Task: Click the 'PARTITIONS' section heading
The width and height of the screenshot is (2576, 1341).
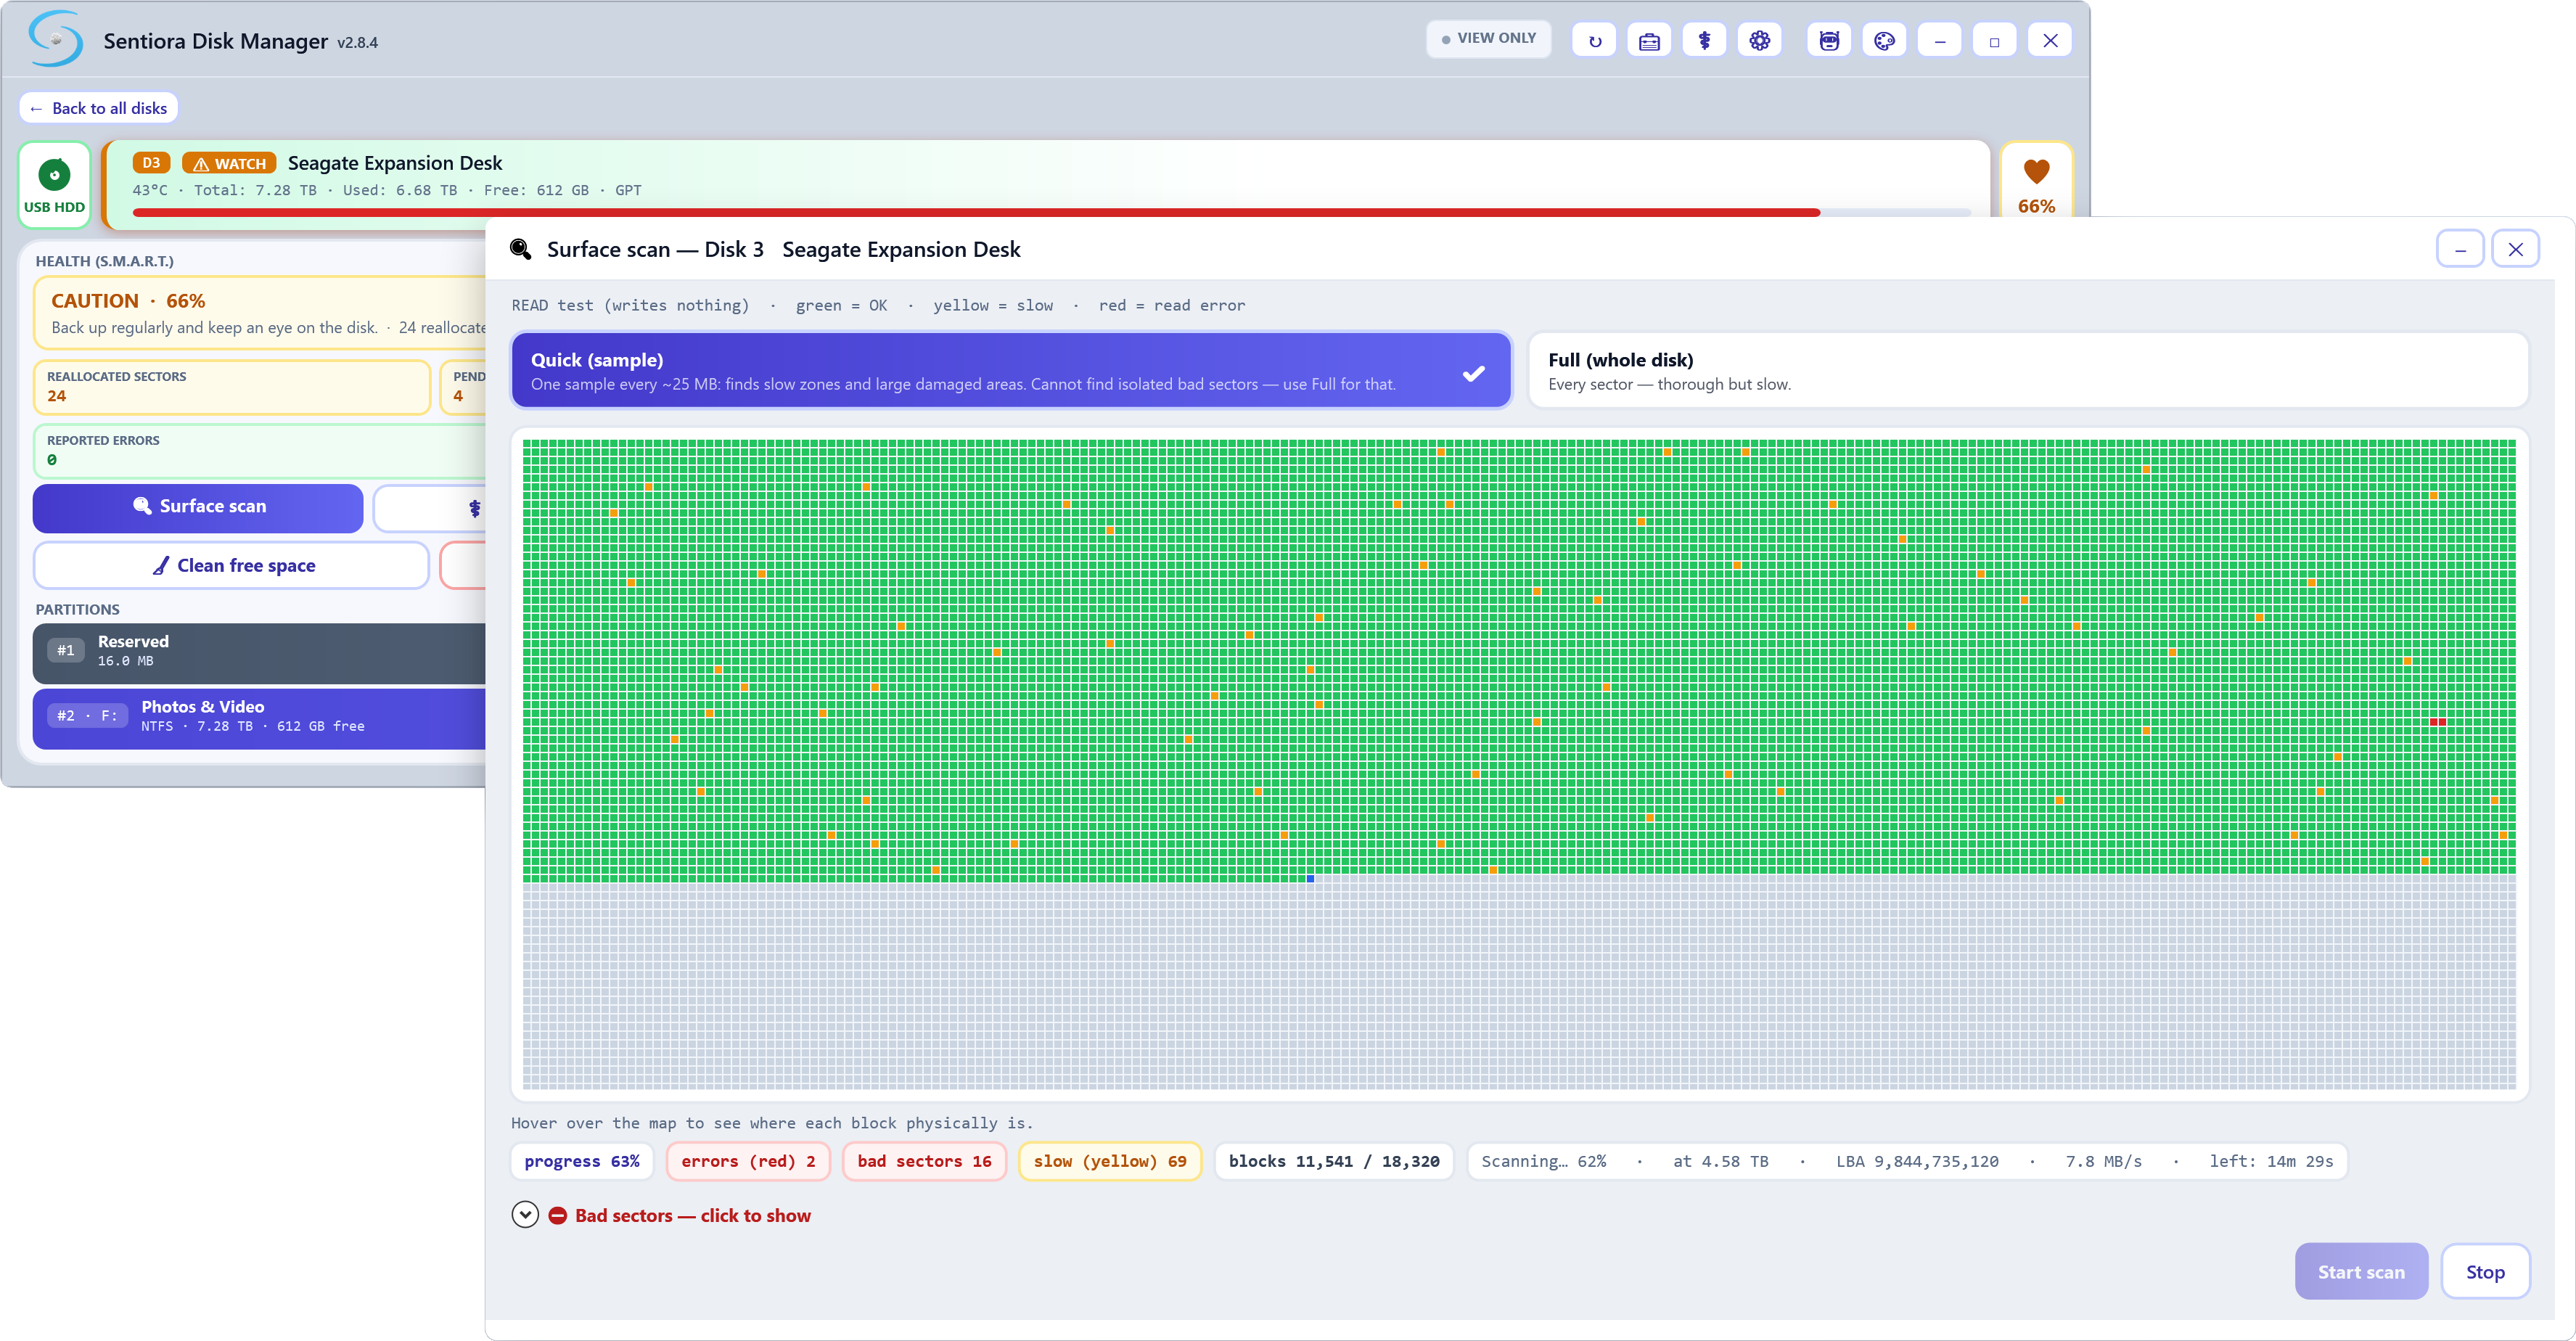Action: tap(77, 609)
